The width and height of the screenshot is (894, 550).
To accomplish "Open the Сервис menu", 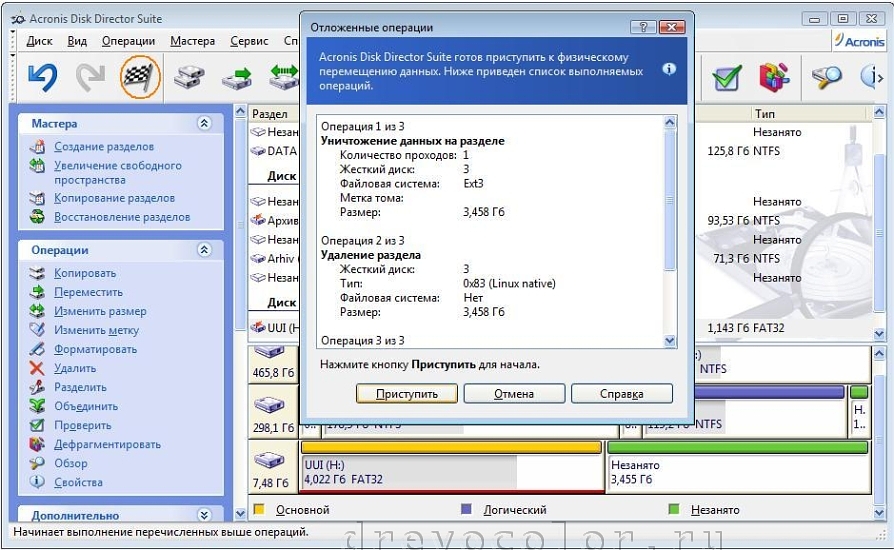I will (248, 41).
